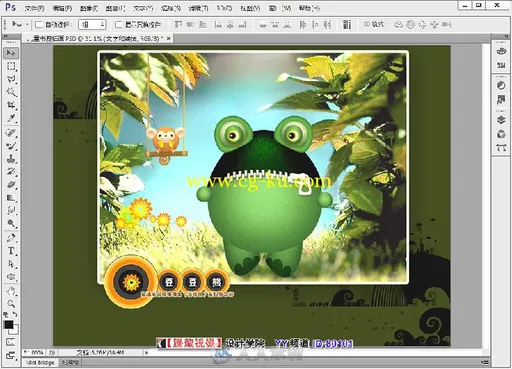The height and width of the screenshot is (369, 512).
Task: Select the Move tool in the toolbox
Action: (11, 53)
